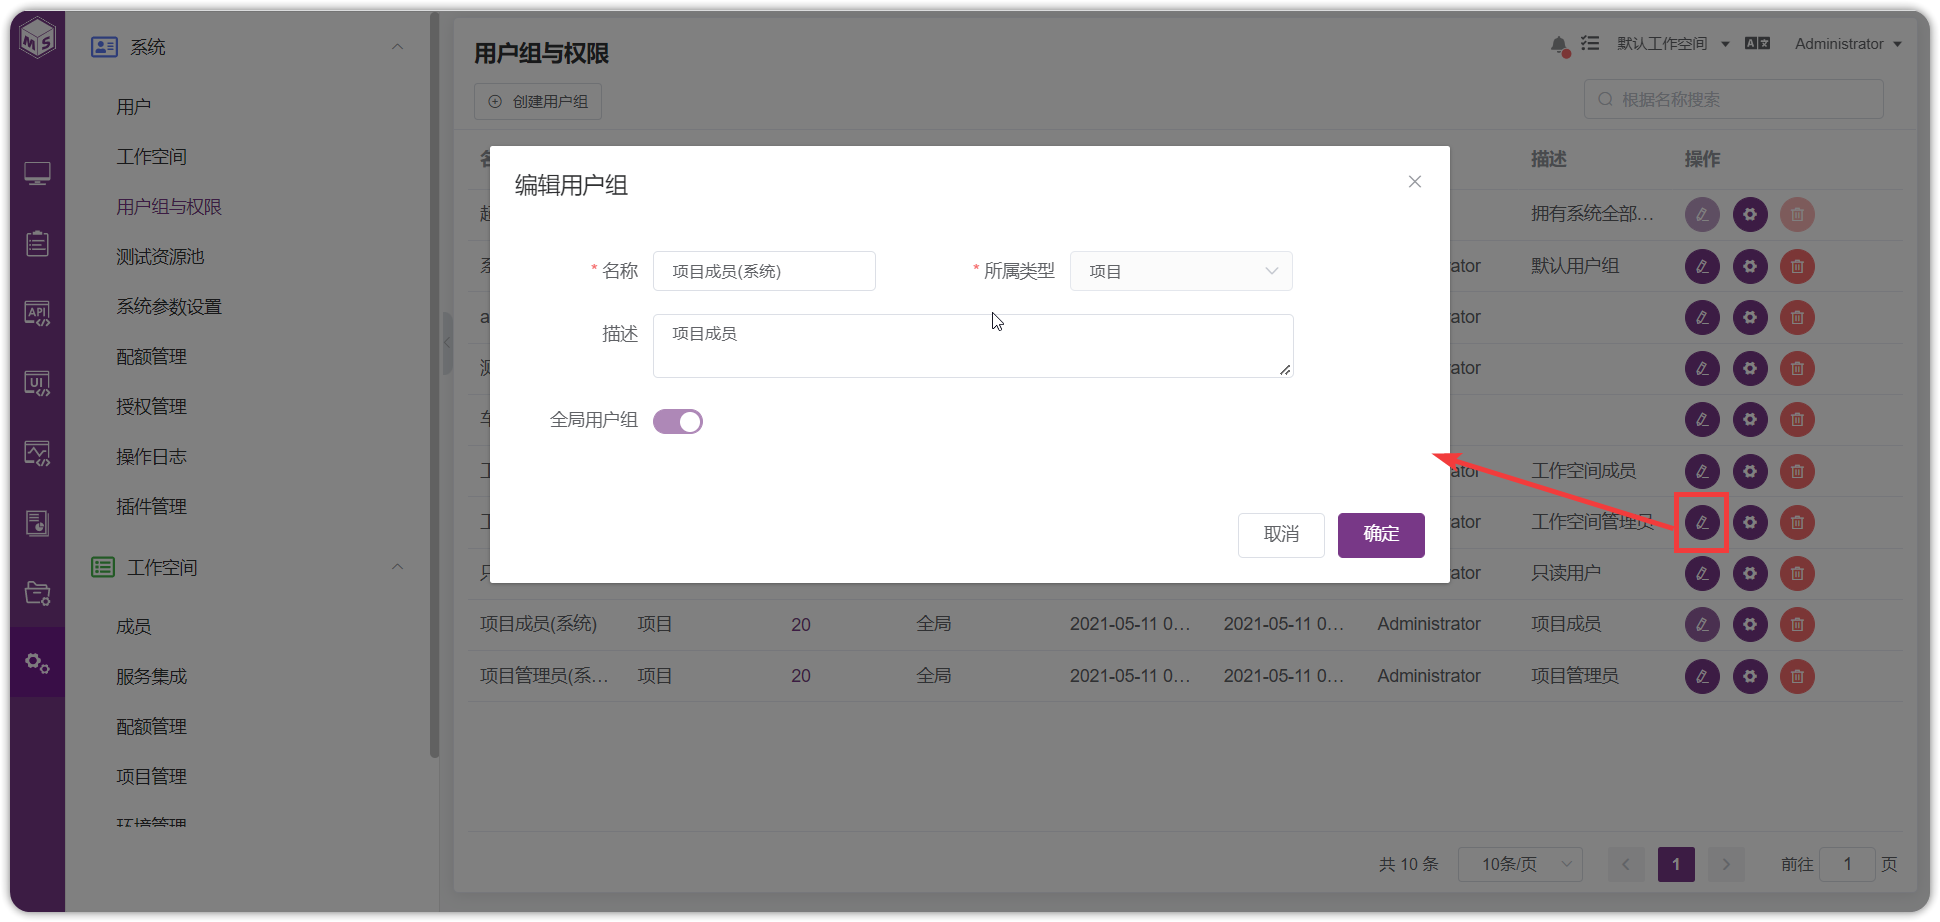This screenshot has width=1940, height=922.
Task: Click the 创建用户组 button
Action: [538, 101]
